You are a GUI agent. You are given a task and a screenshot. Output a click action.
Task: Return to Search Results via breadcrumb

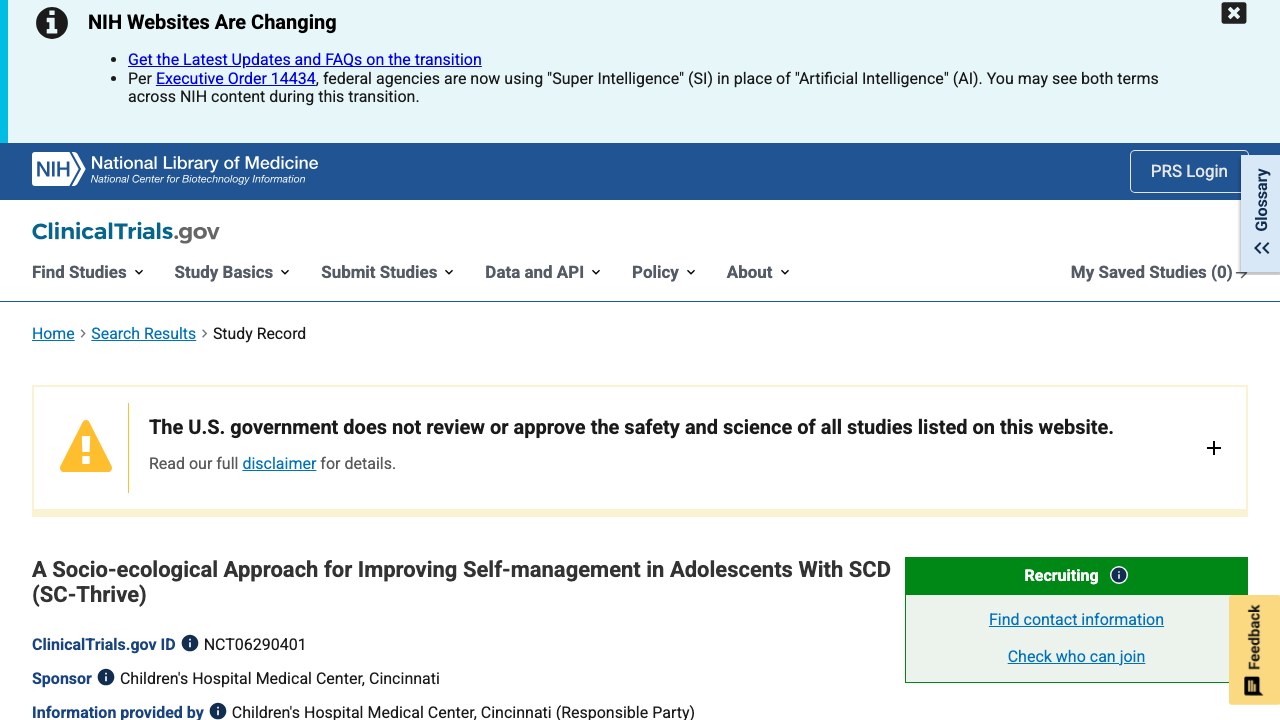(x=143, y=334)
